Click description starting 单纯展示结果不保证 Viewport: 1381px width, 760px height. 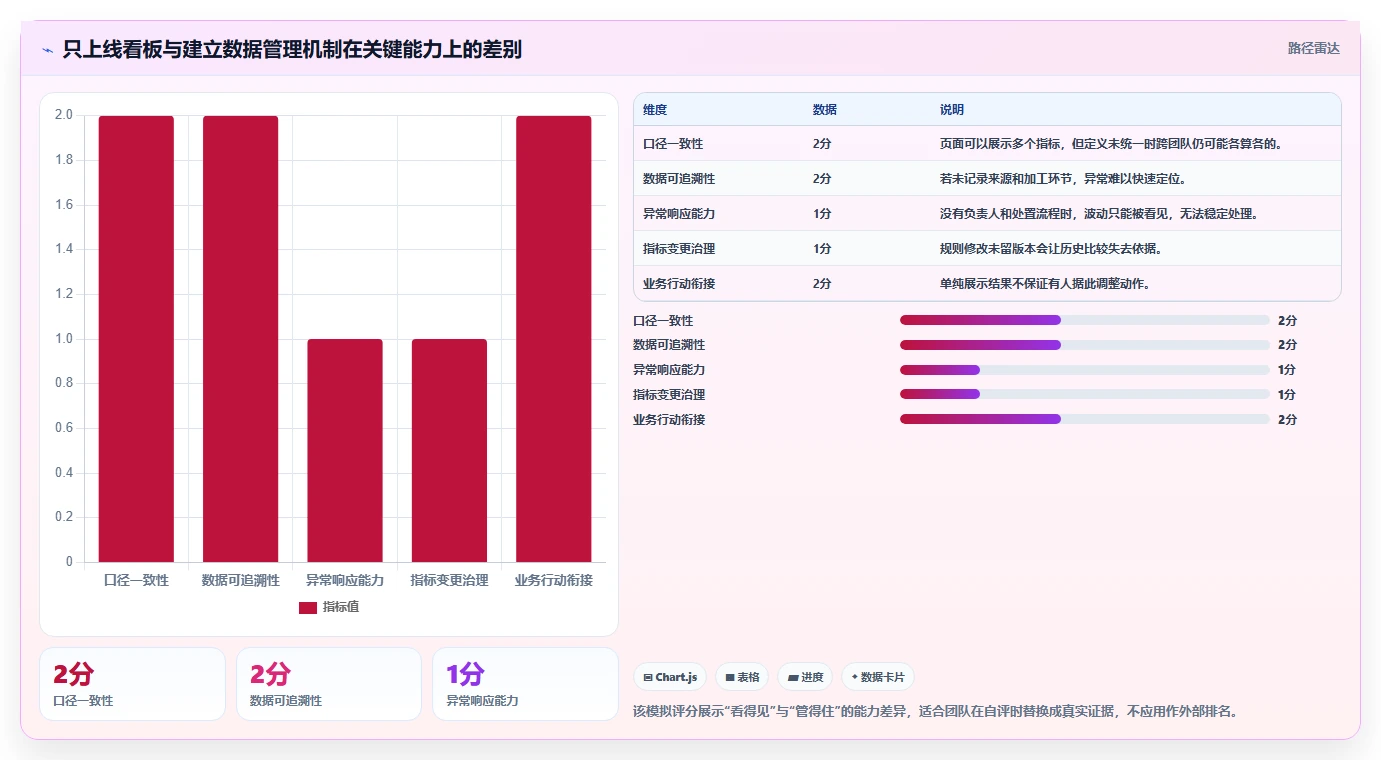point(1045,284)
